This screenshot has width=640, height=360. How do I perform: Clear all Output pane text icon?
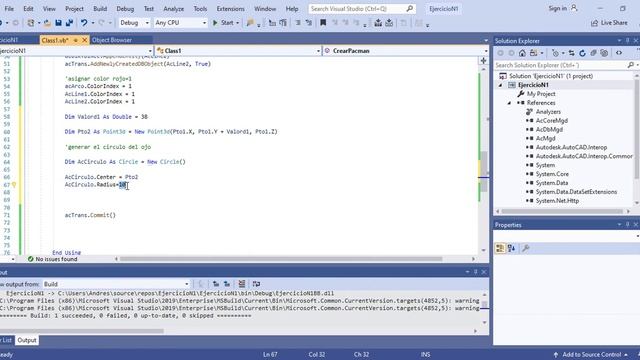click(x=242, y=284)
